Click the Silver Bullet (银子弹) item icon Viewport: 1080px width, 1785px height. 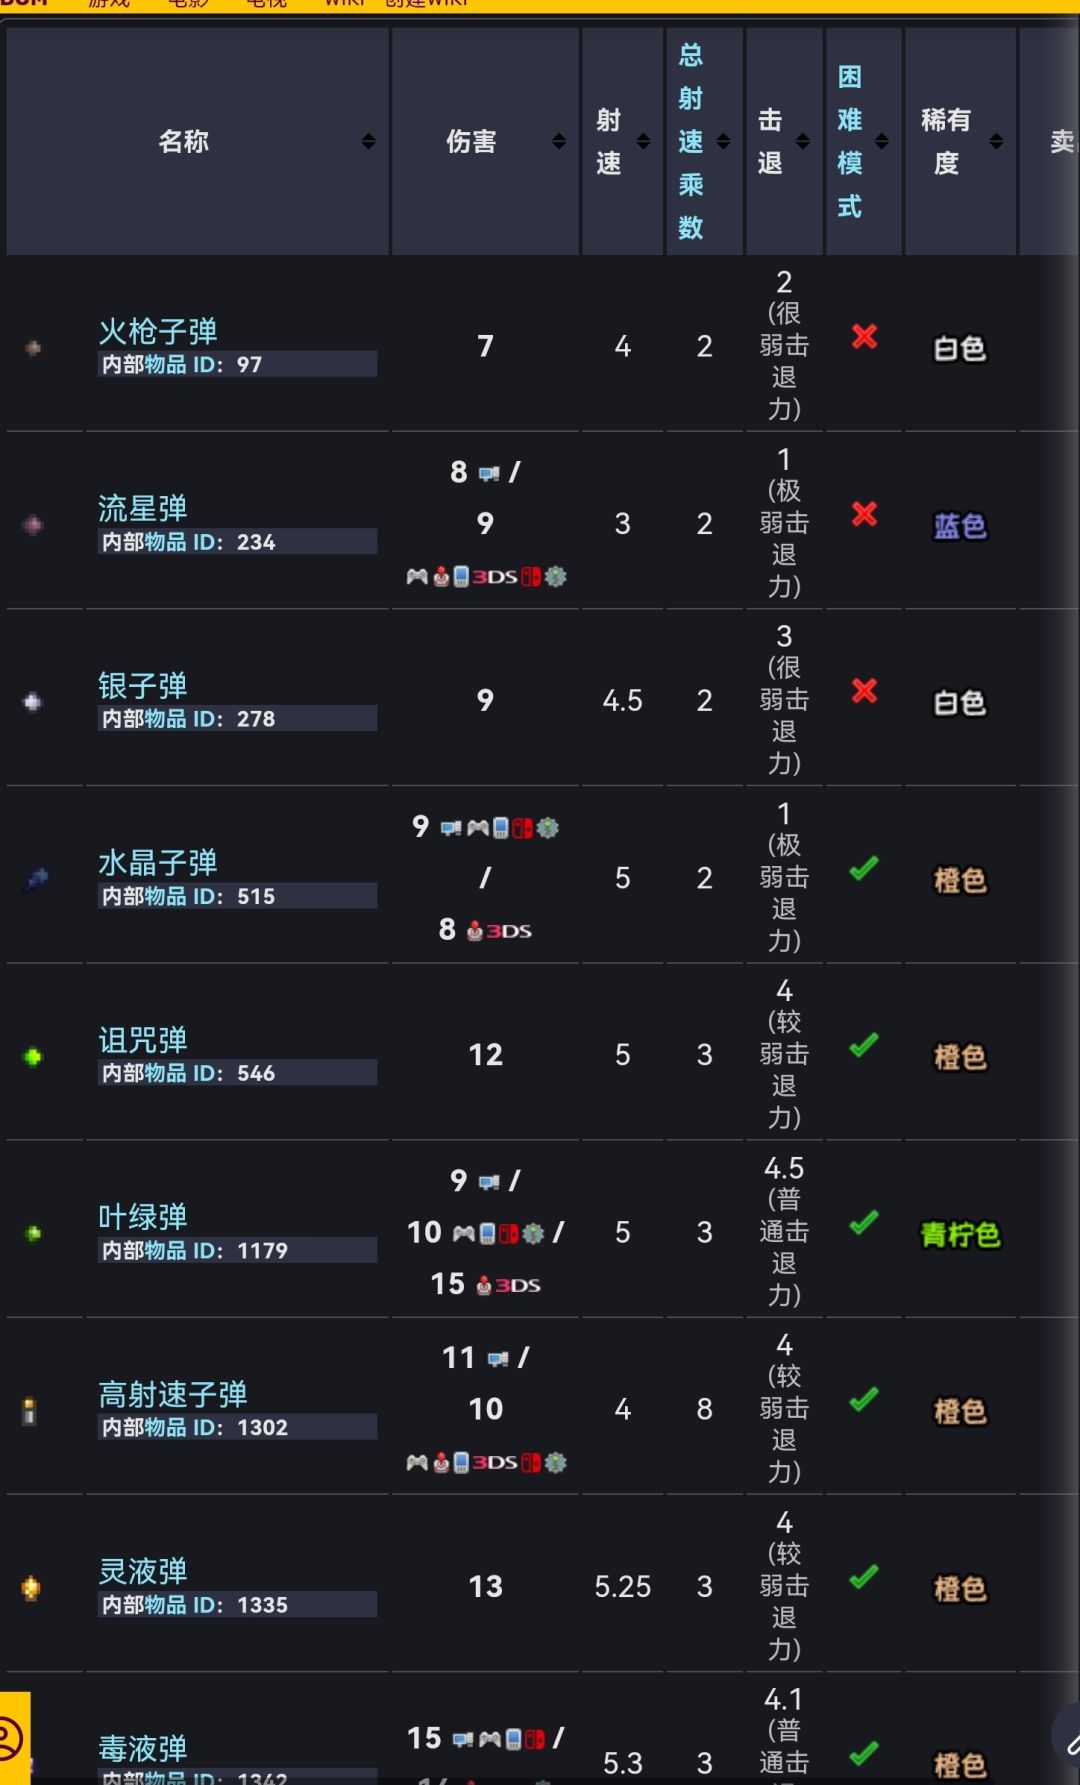33,702
